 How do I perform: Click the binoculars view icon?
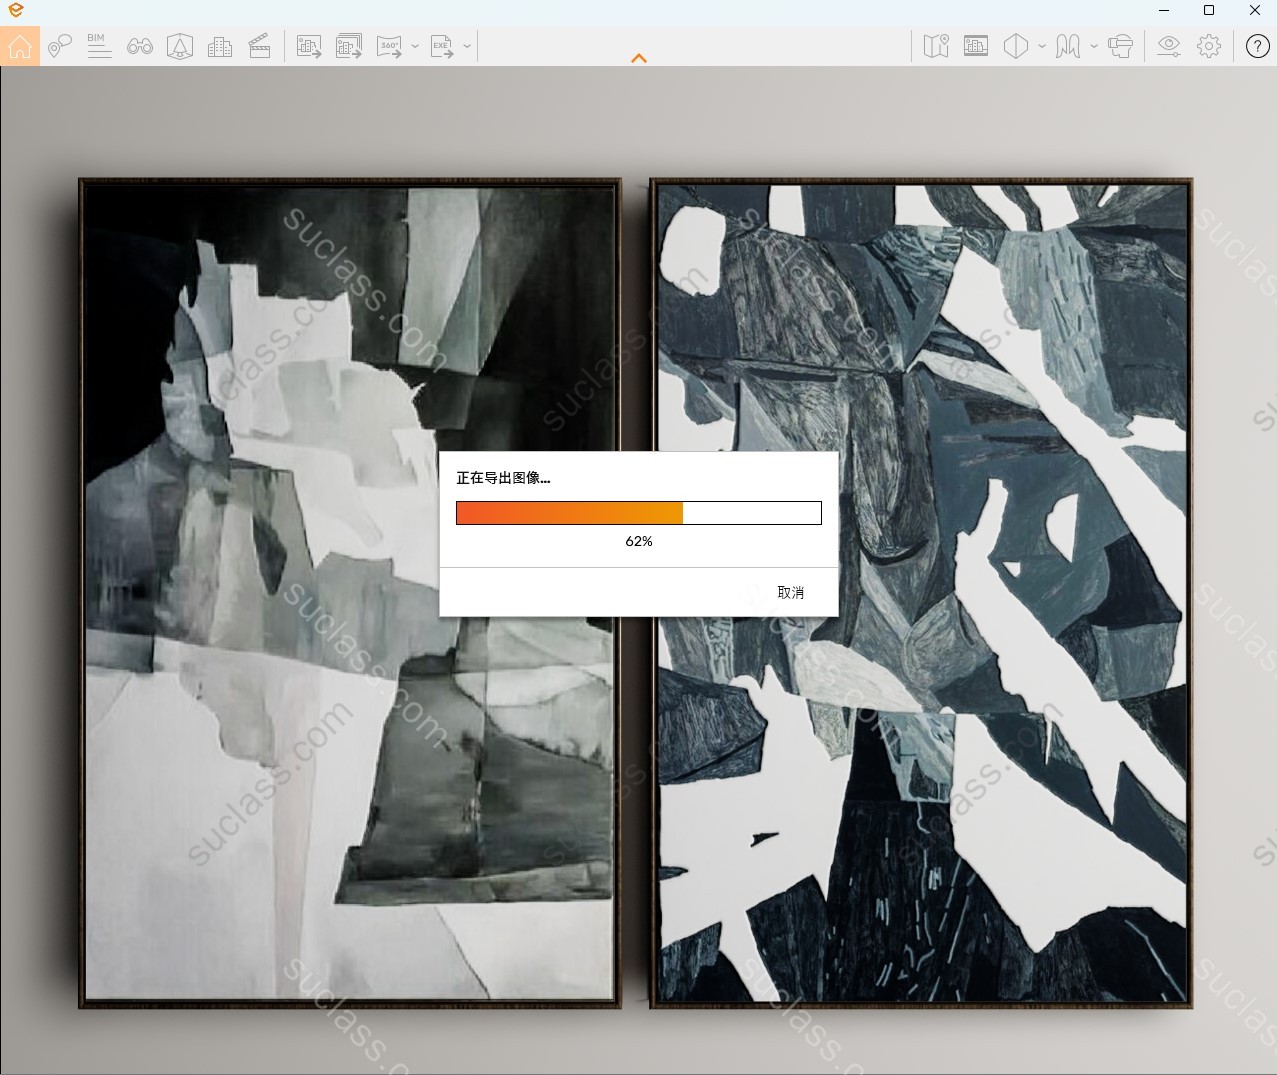pyautogui.click(x=140, y=46)
